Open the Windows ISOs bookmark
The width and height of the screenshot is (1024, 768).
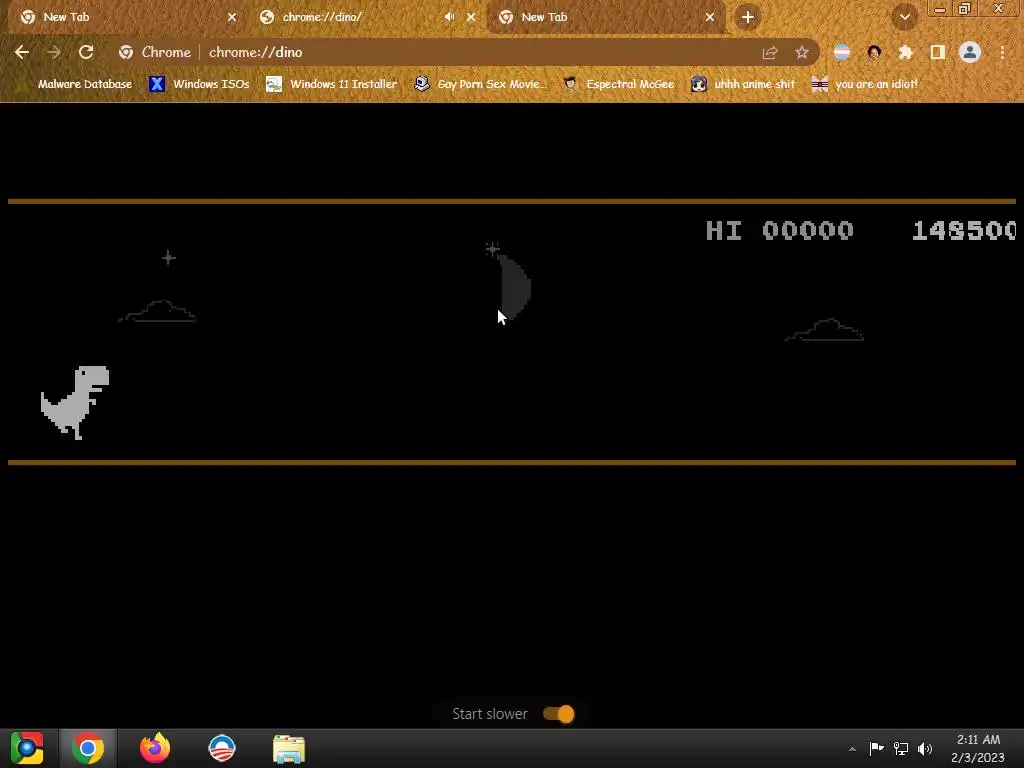pyautogui.click(x=200, y=84)
